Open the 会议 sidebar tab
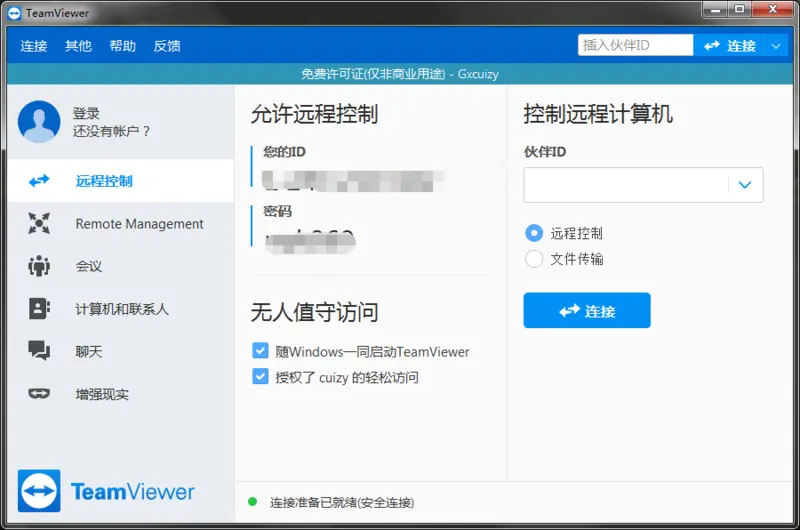The height and width of the screenshot is (530, 800). (120, 266)
